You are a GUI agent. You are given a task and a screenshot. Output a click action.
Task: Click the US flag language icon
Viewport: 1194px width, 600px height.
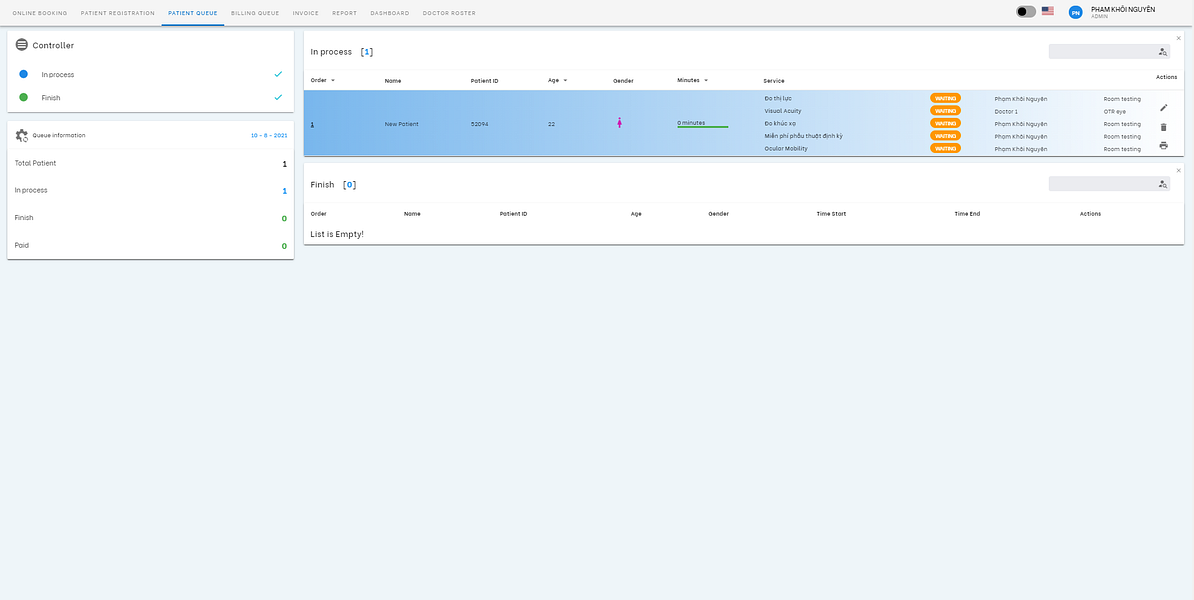click(x=1048, y=11)
